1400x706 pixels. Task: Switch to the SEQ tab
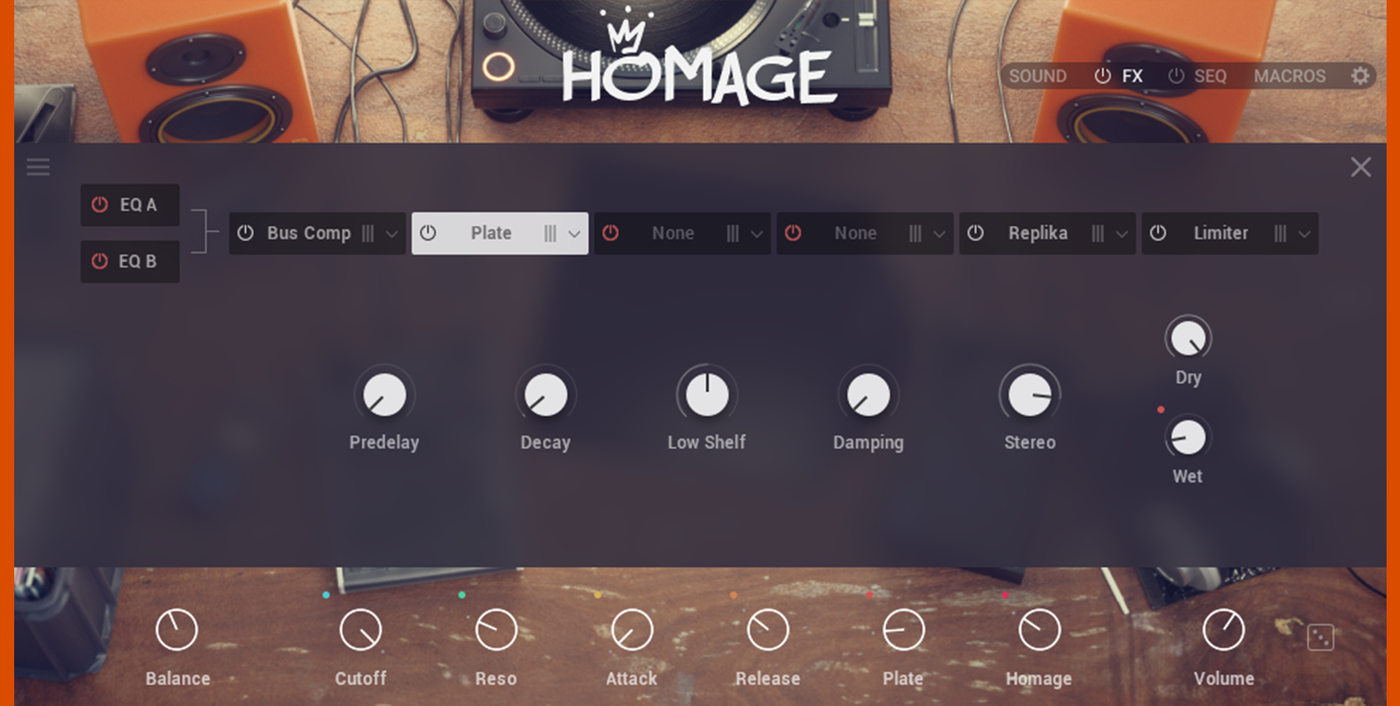point(1210,76)
